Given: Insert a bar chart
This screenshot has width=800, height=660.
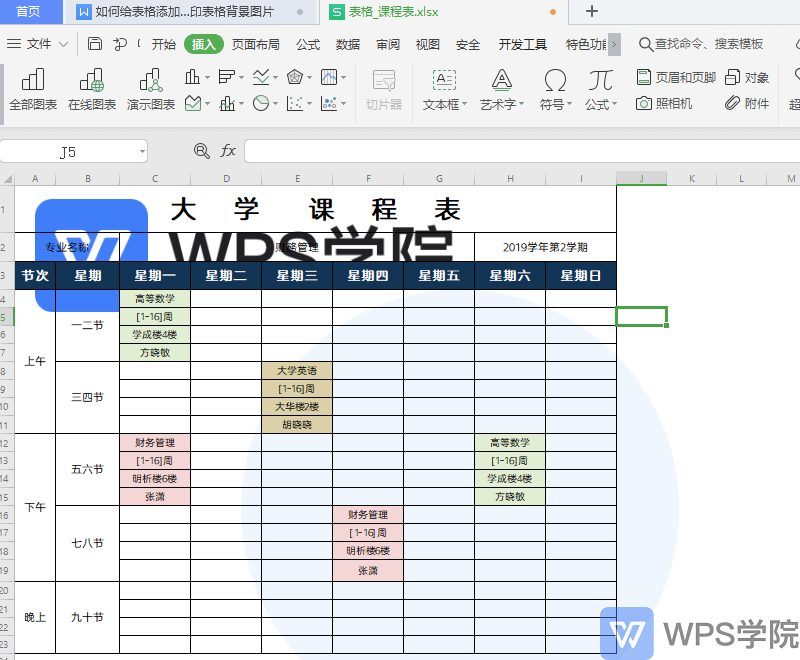Looking at the screenshot, I should point(226,78).
